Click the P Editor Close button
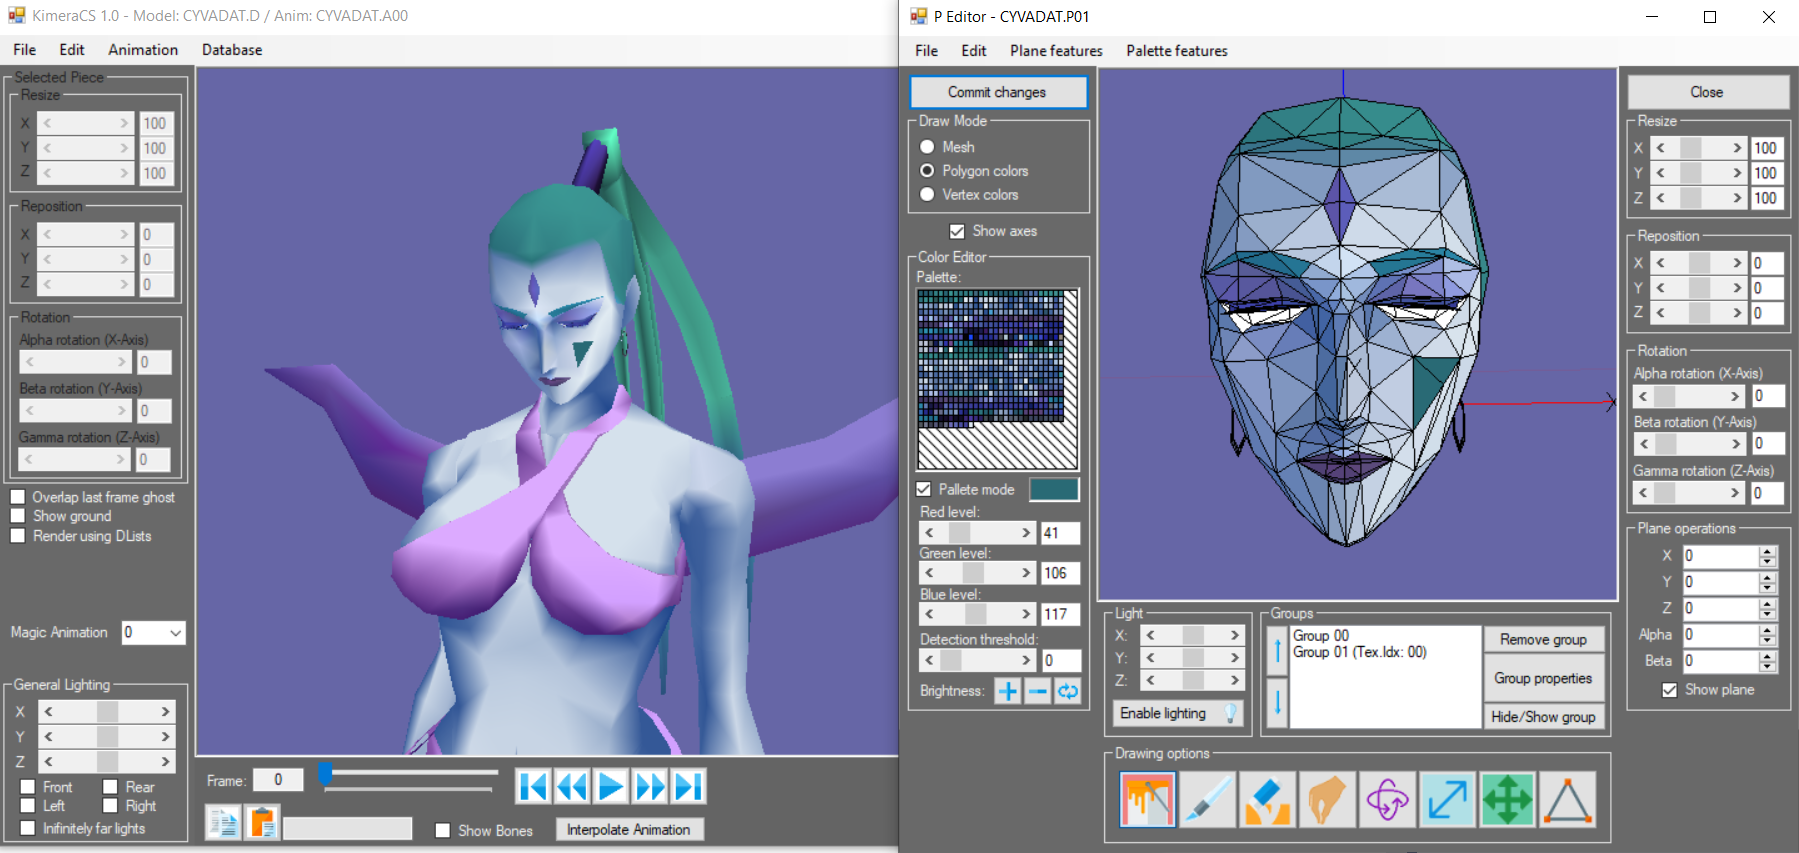The width and height of the screenshot is (1799, 853). 1708,92
